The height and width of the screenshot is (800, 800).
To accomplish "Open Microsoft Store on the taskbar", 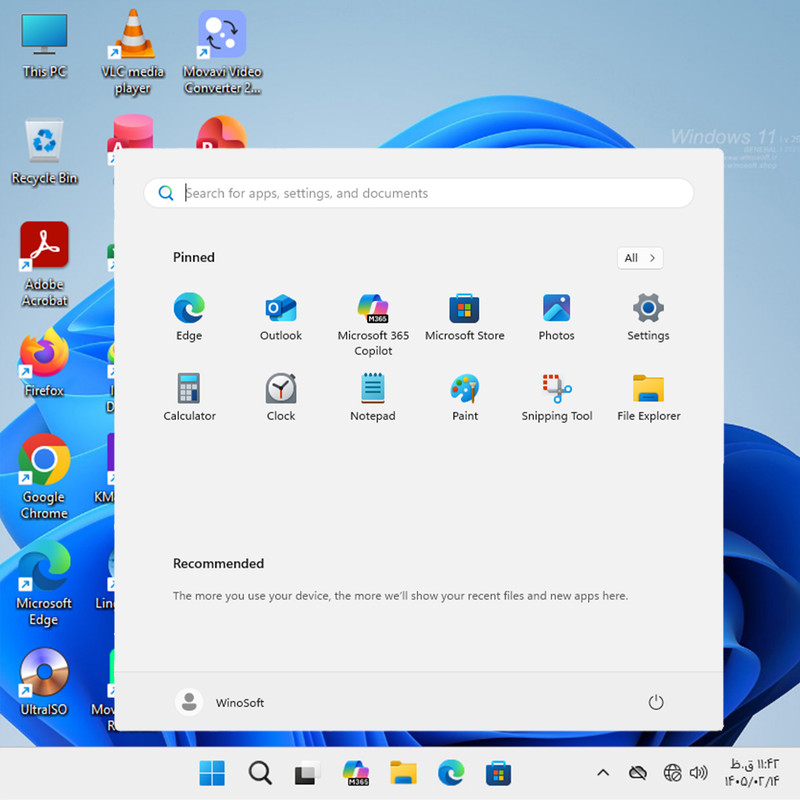I will tap(498, 773).
